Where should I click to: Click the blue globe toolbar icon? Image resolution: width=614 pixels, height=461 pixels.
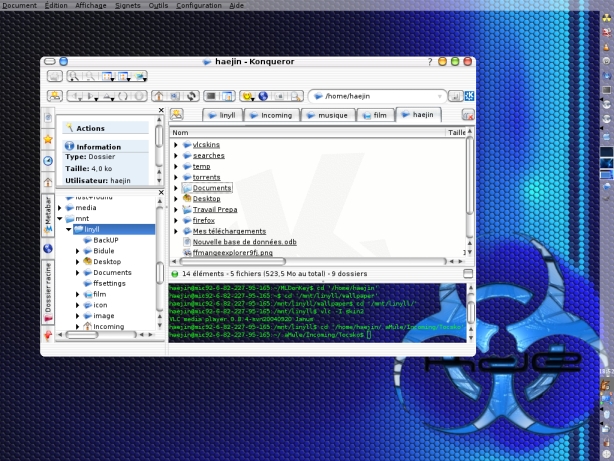pyautogui.click(x=263, y=96)
